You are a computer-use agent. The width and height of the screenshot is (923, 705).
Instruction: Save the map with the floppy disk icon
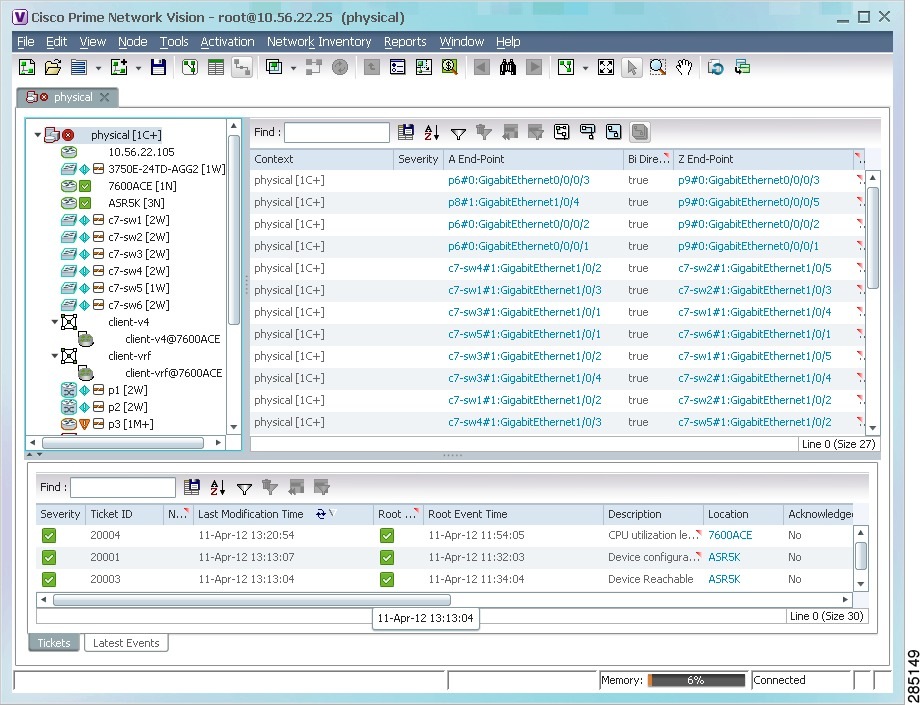158,67
